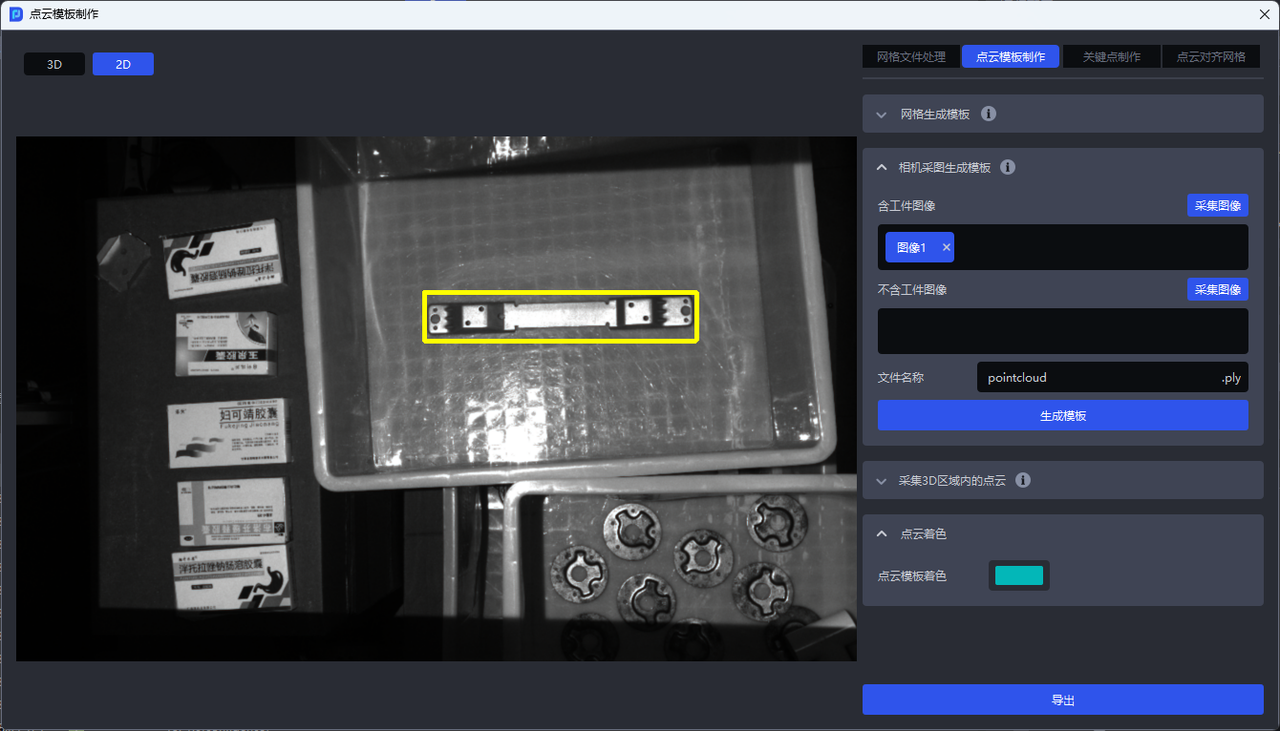The image size is (1280, 731).
Task: Switch view to 2D mode
Action: coord(123,64)
